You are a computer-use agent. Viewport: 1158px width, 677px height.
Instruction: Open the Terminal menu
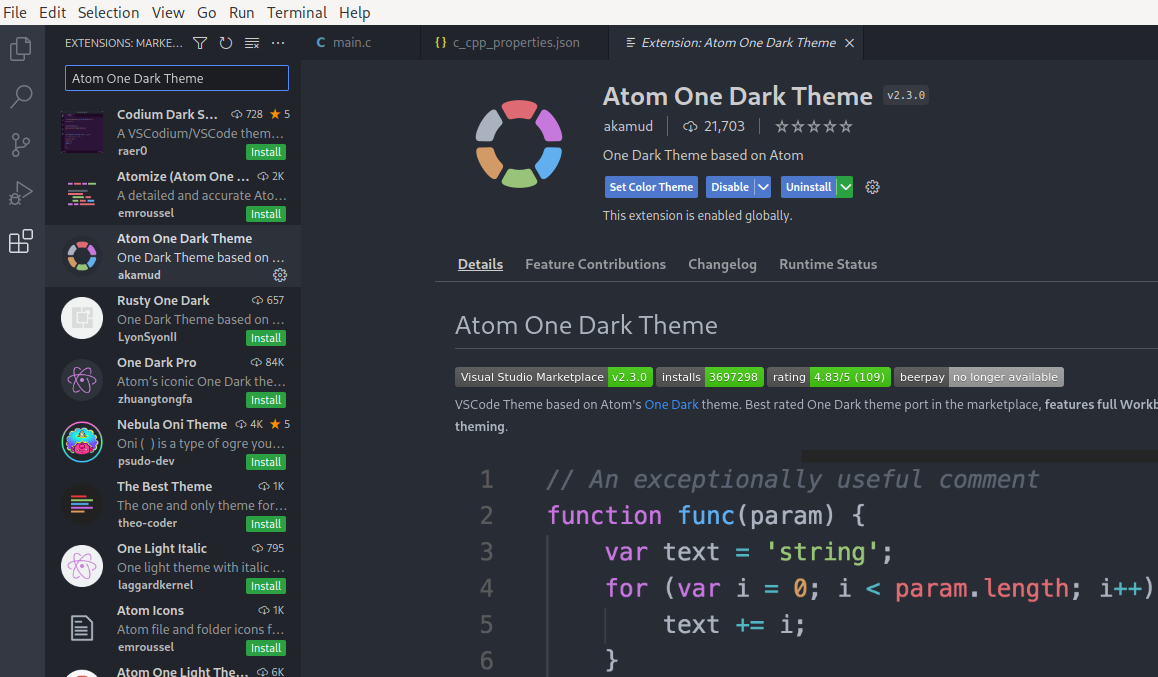click(x=297, y=12)
